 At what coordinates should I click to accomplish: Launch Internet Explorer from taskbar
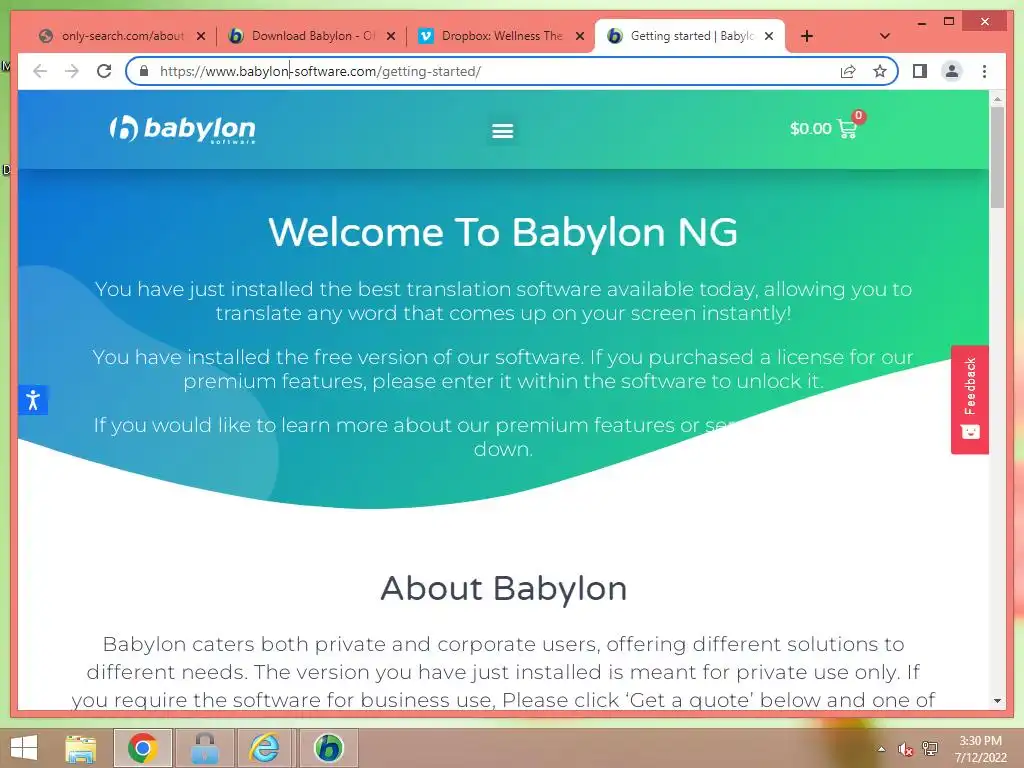click(265, 748)
